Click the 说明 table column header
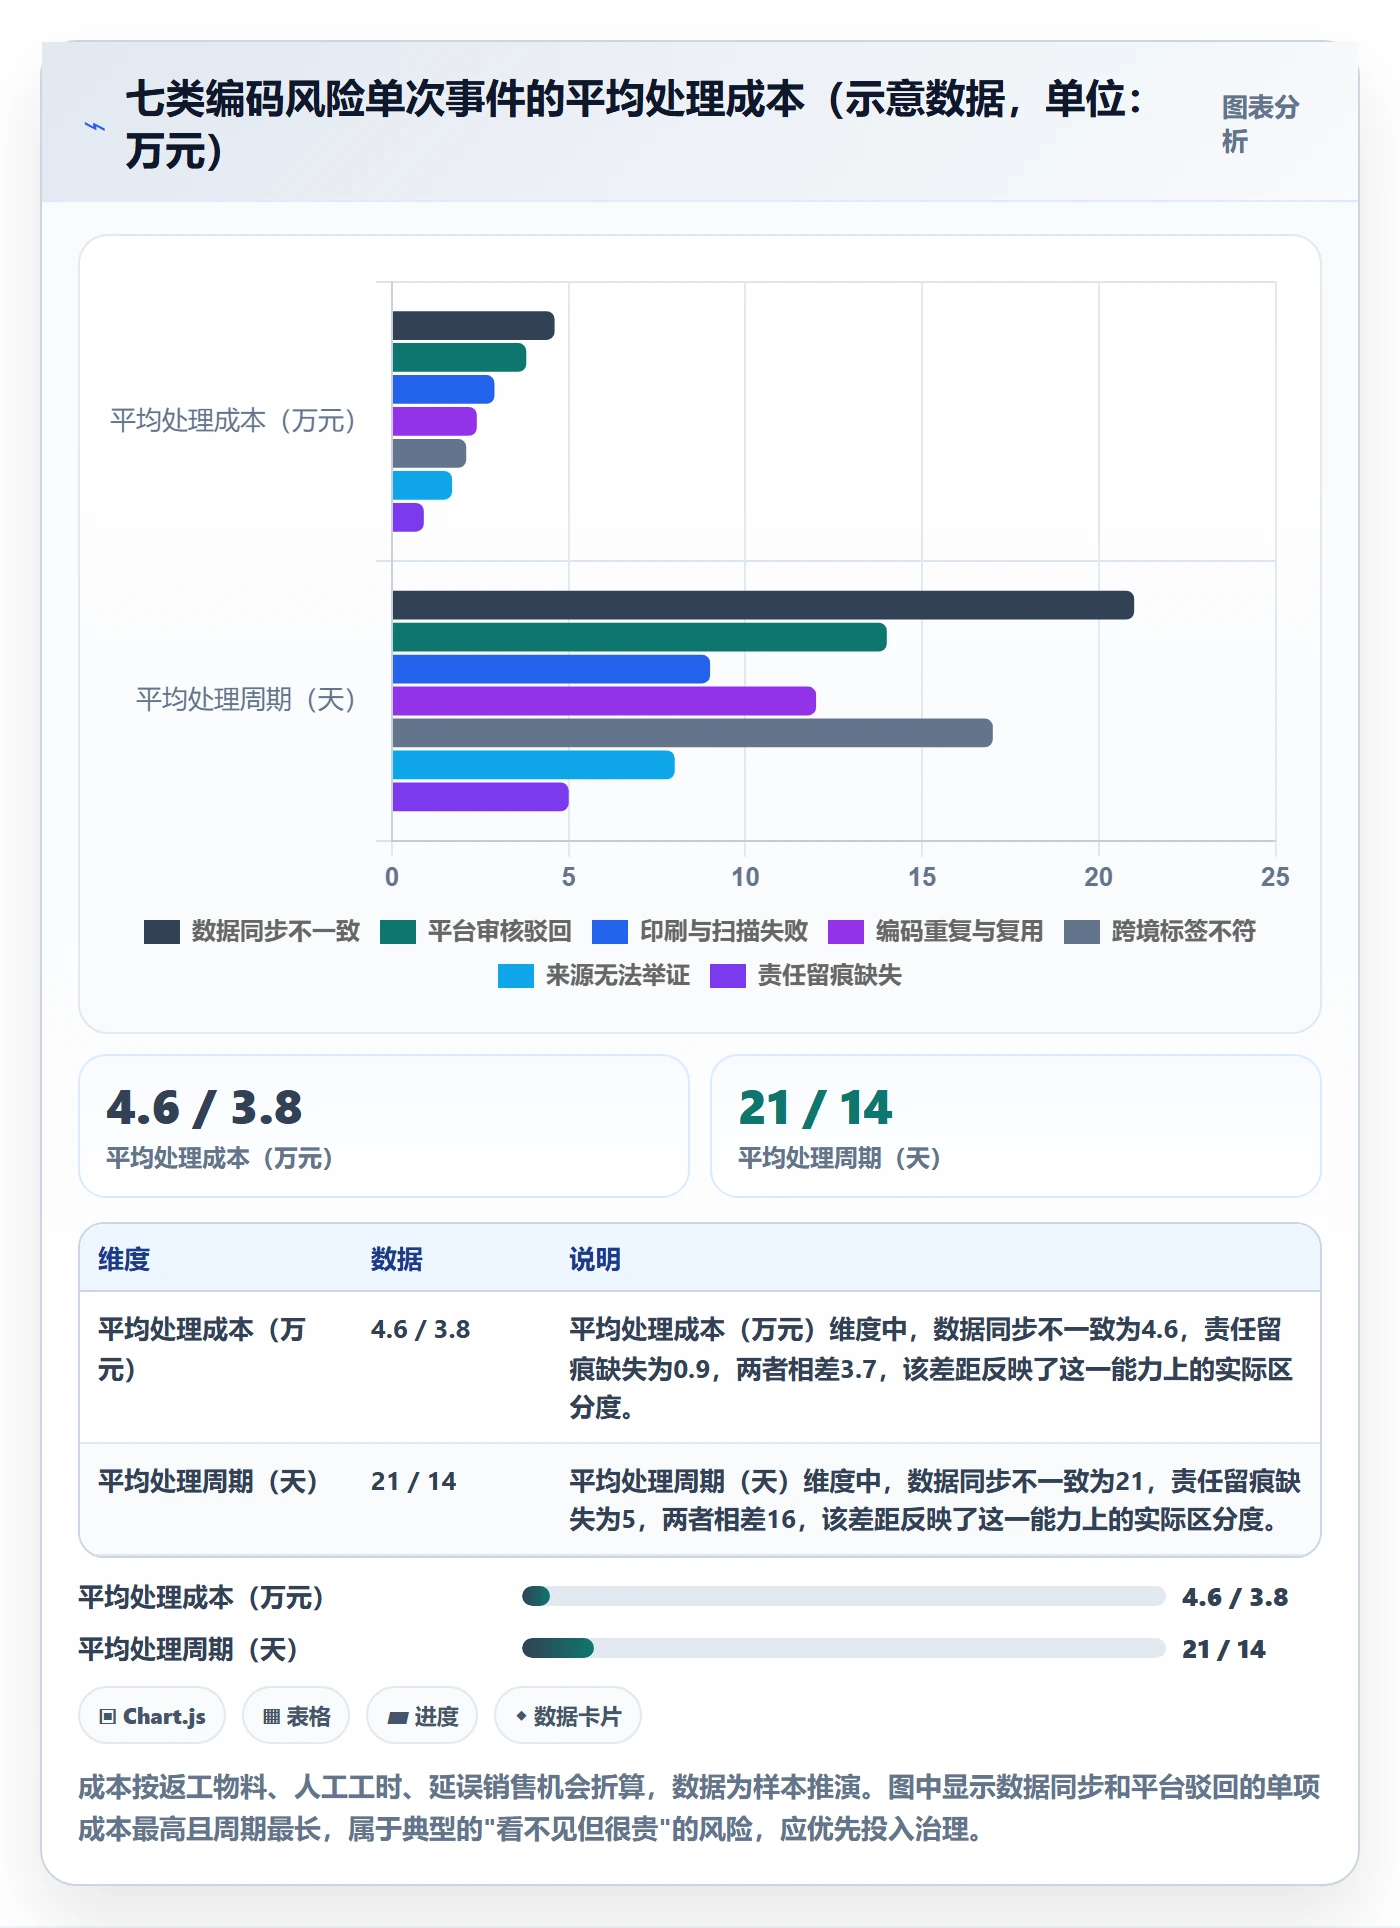The height and width of the screenshot is (1928, 1400). click(595, 1259)
